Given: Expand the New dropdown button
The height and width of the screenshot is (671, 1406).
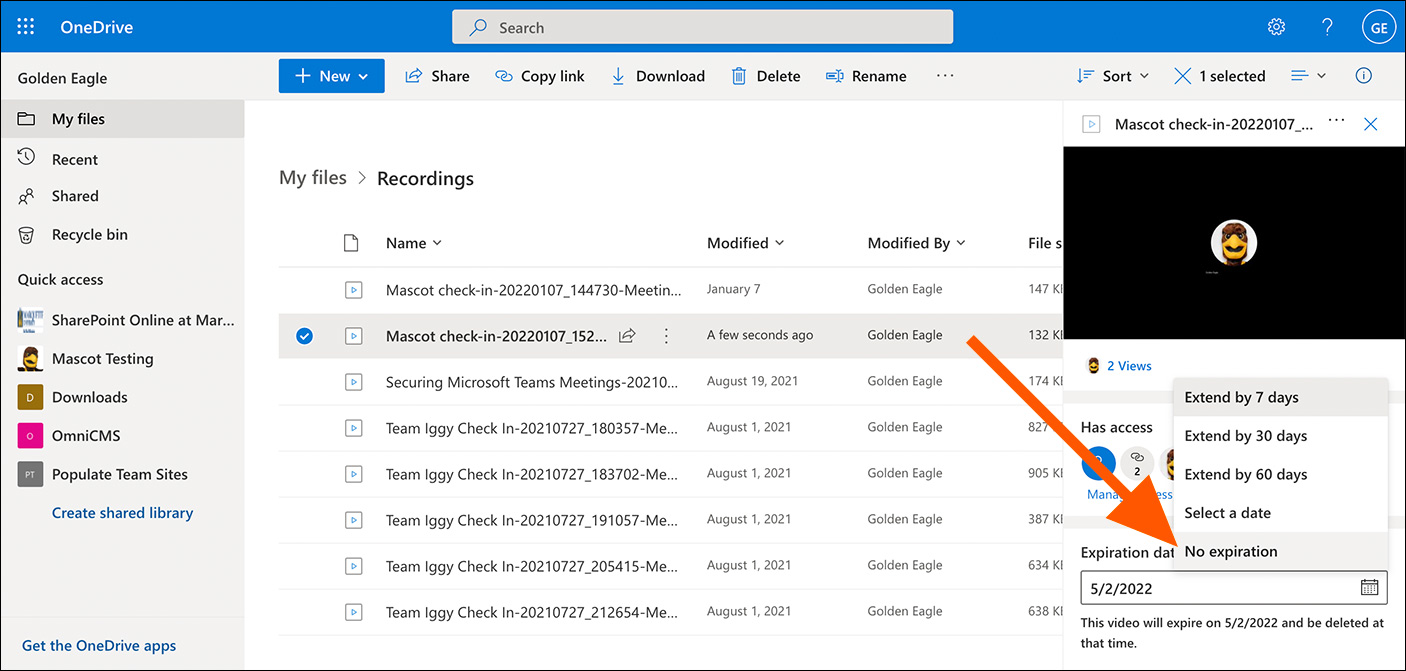Looking at the screenshot, I should 331,76.
